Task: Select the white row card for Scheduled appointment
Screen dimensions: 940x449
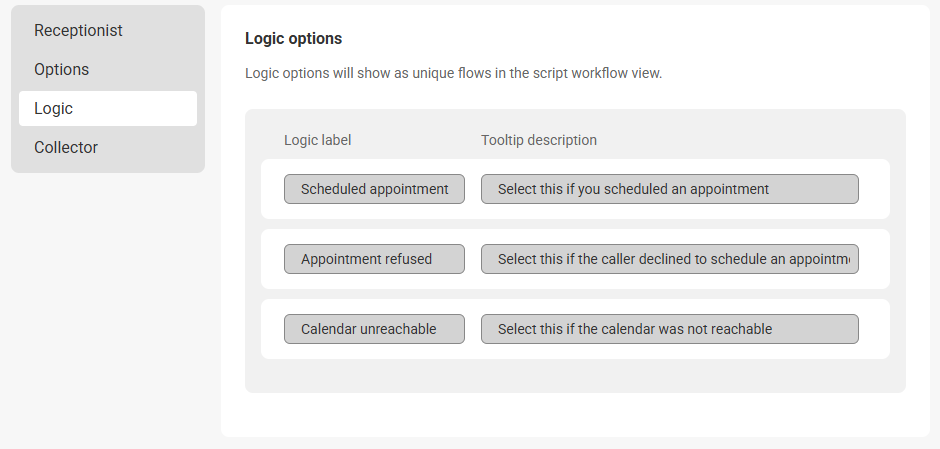Action: point(874,189)
